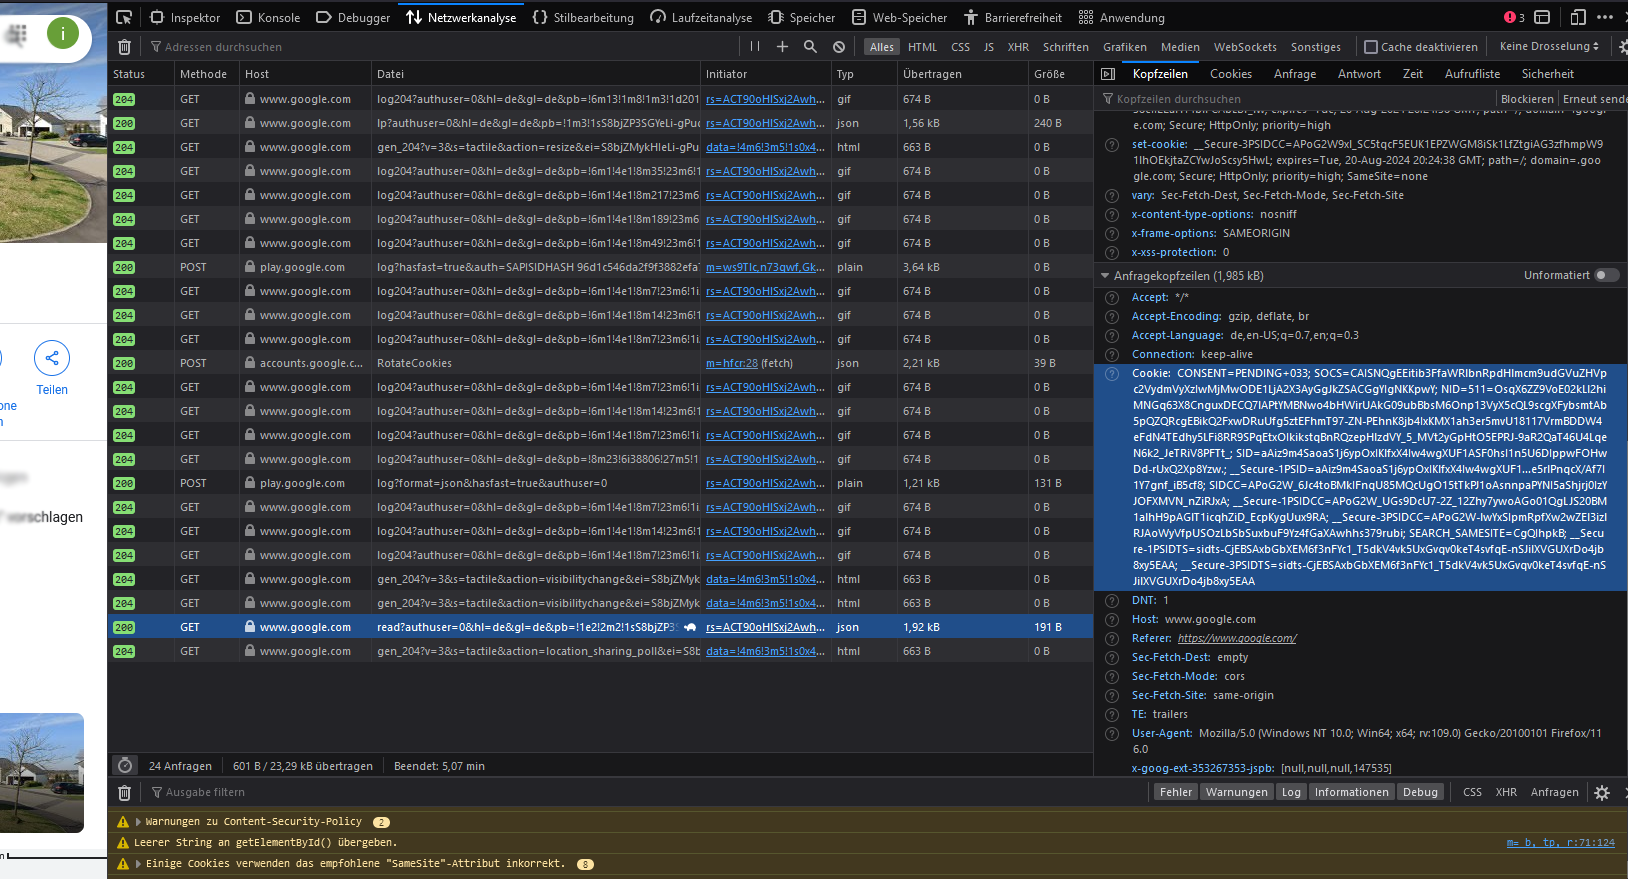Focus Kopfzeilen durchsuchen field
Viewport: 1628px width, 879px height.
tap(1295, 99)
